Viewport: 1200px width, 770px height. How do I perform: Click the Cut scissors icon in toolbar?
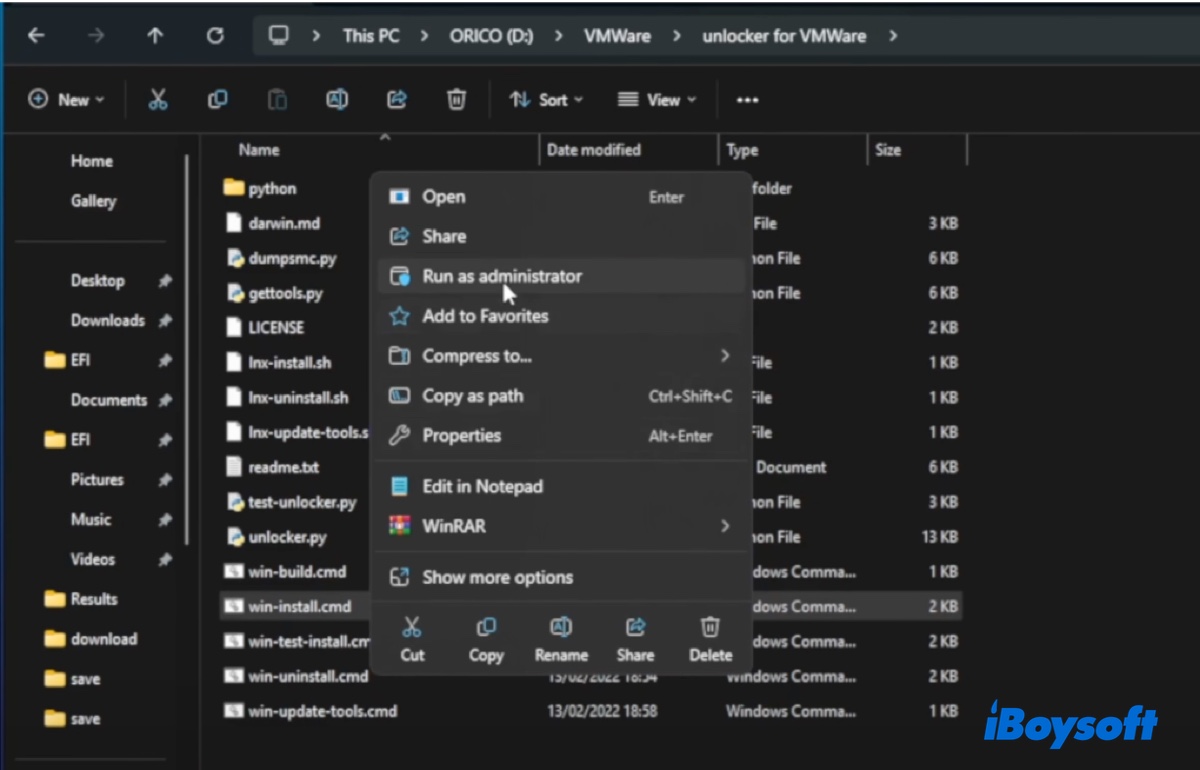click(x=157, y=99)
